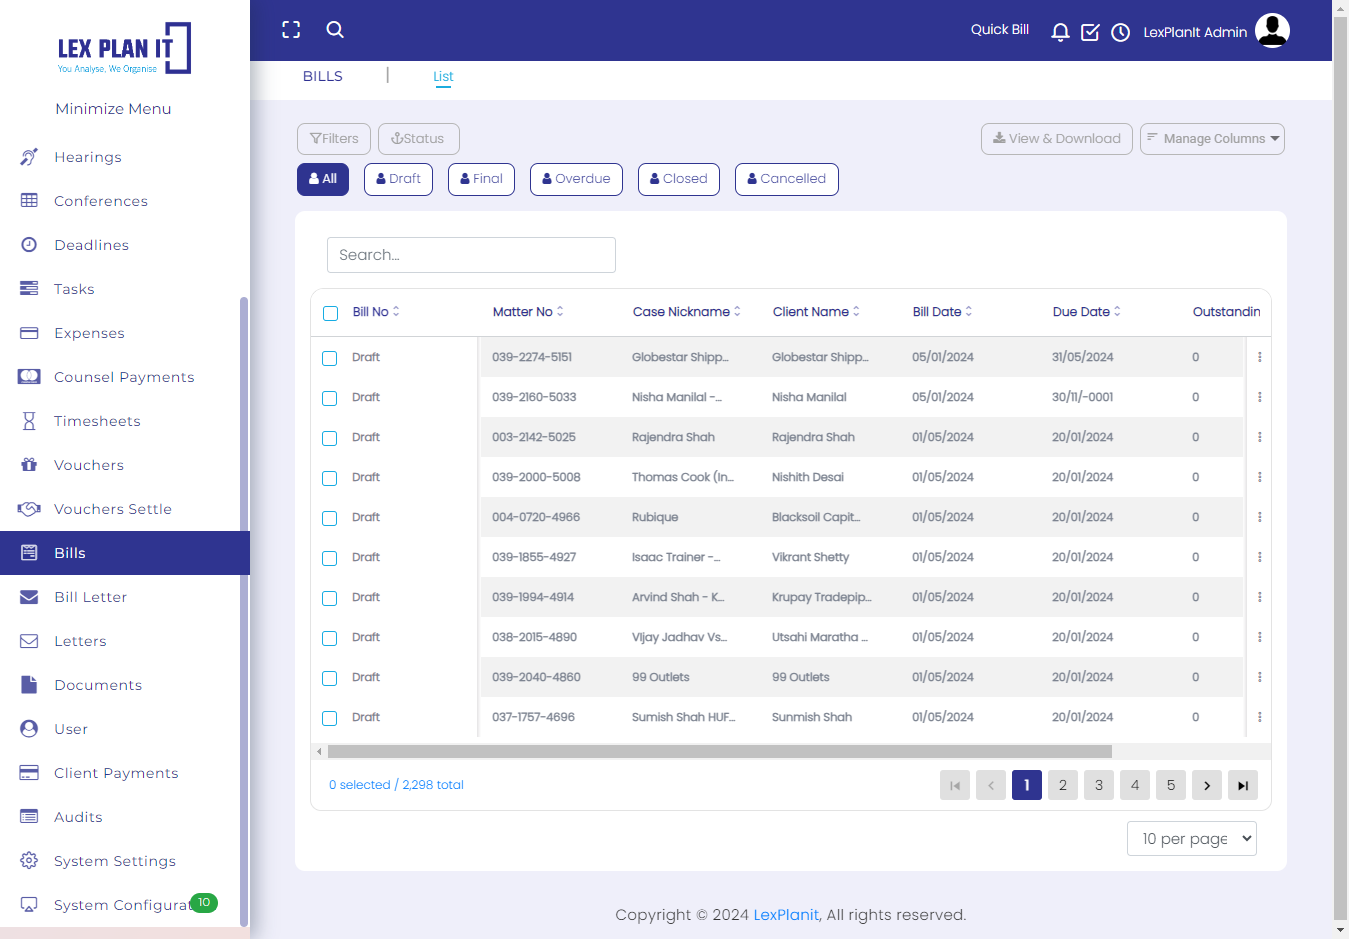Open the notifications bell icon
Image resolution: width=1349 pixels, height=939 pixels.
tap(1060, 32)
